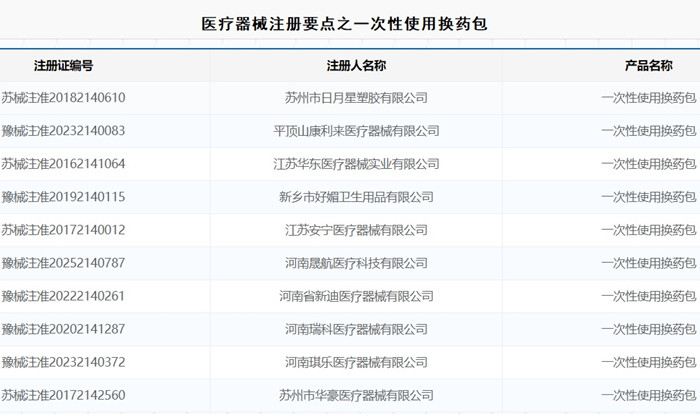Screen dimensions: 700x417
Task: Select registration number 豫械注准20202141287
Action: click(x=63, y=329)
